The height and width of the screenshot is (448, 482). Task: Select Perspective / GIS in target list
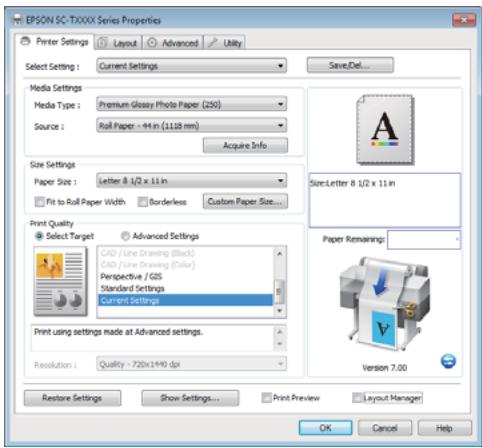185,277
